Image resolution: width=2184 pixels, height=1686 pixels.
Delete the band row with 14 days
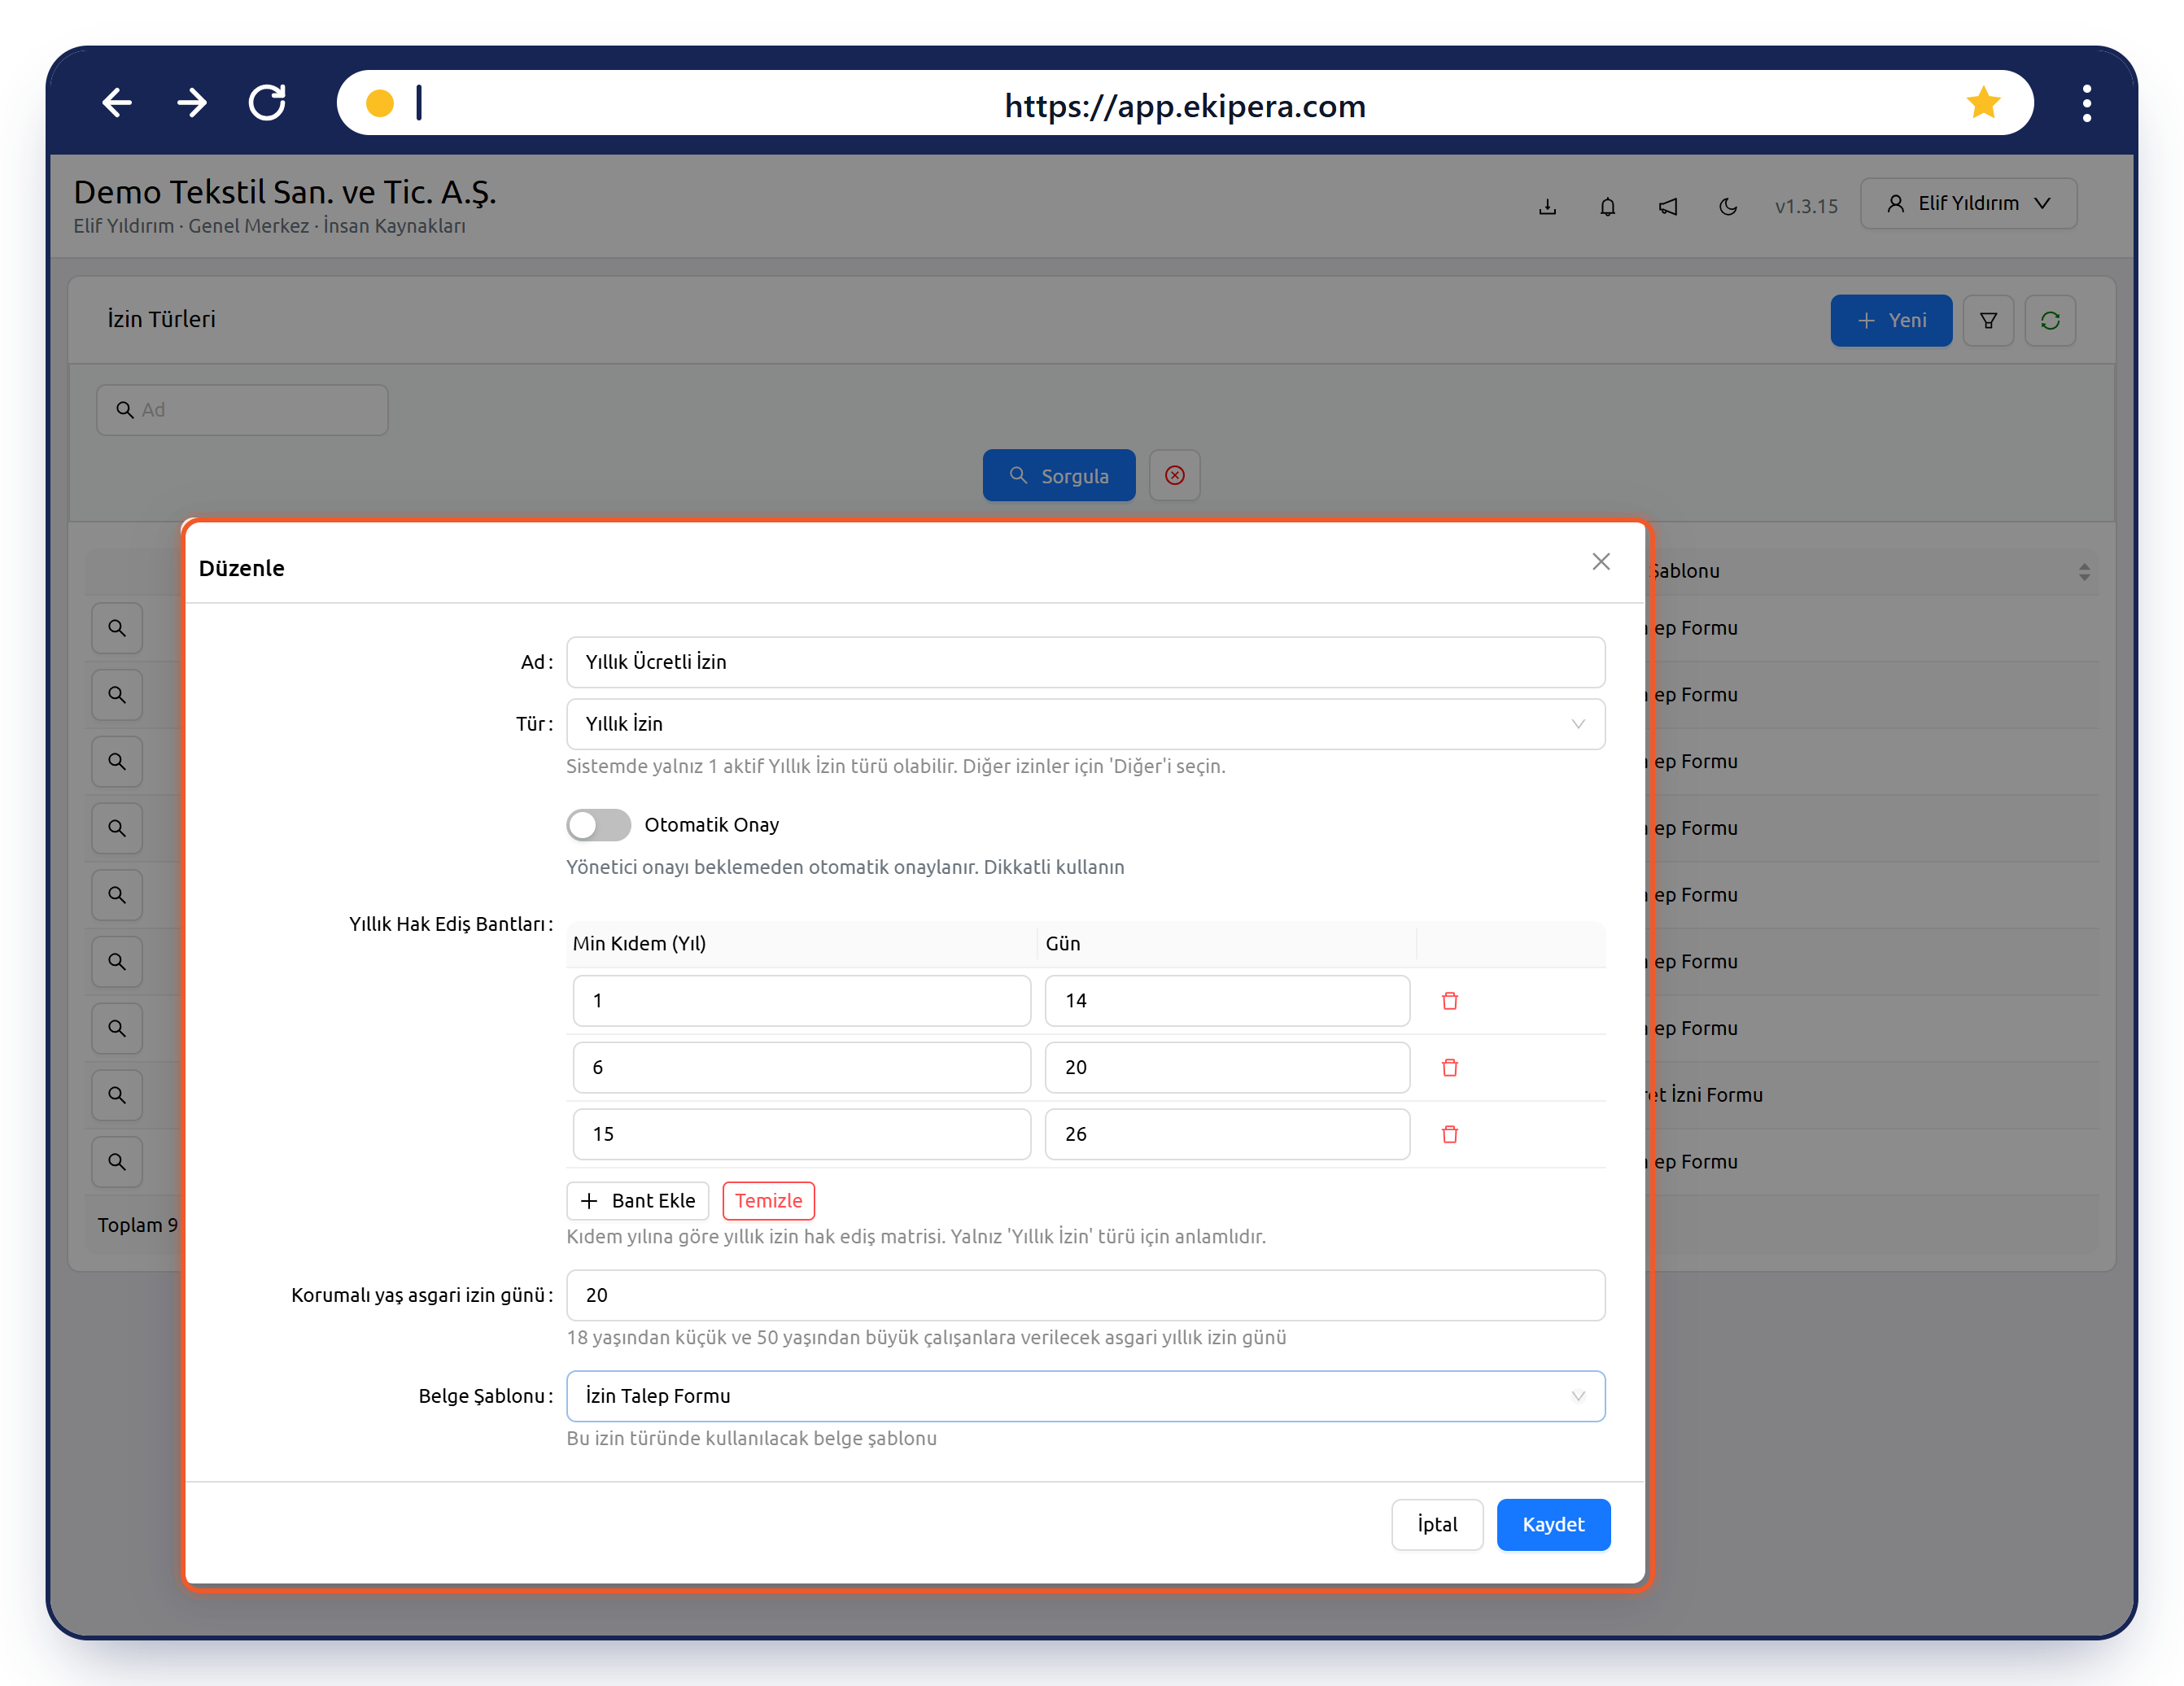coord(1449,1001)
